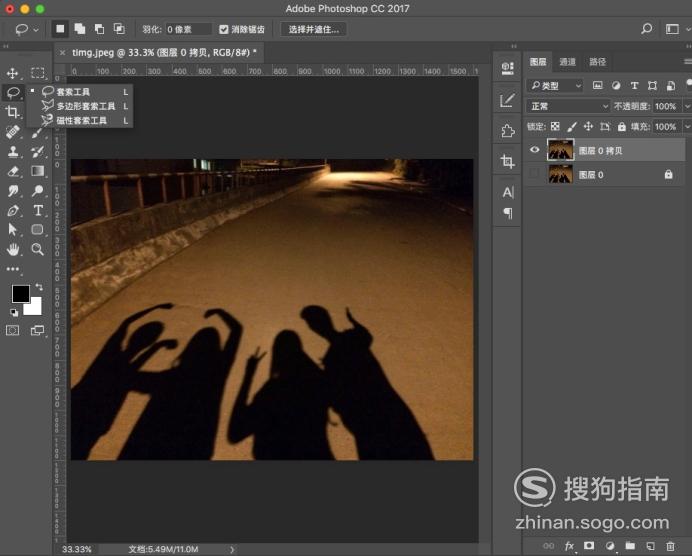Image resolution: width=692 pixels, height=556 pixels.
Task: Filter layers by smart objects
Action: [x=671, y=86]
